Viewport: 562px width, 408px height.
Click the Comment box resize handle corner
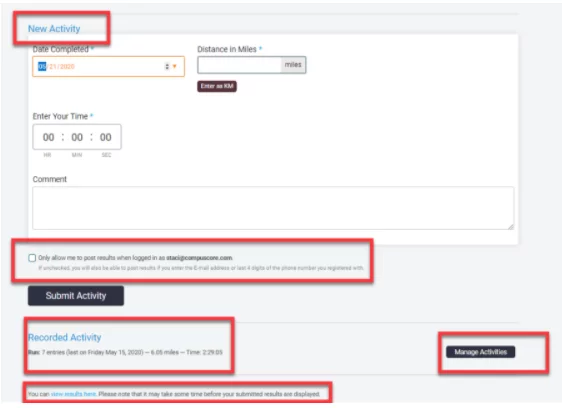pos(511,227)
